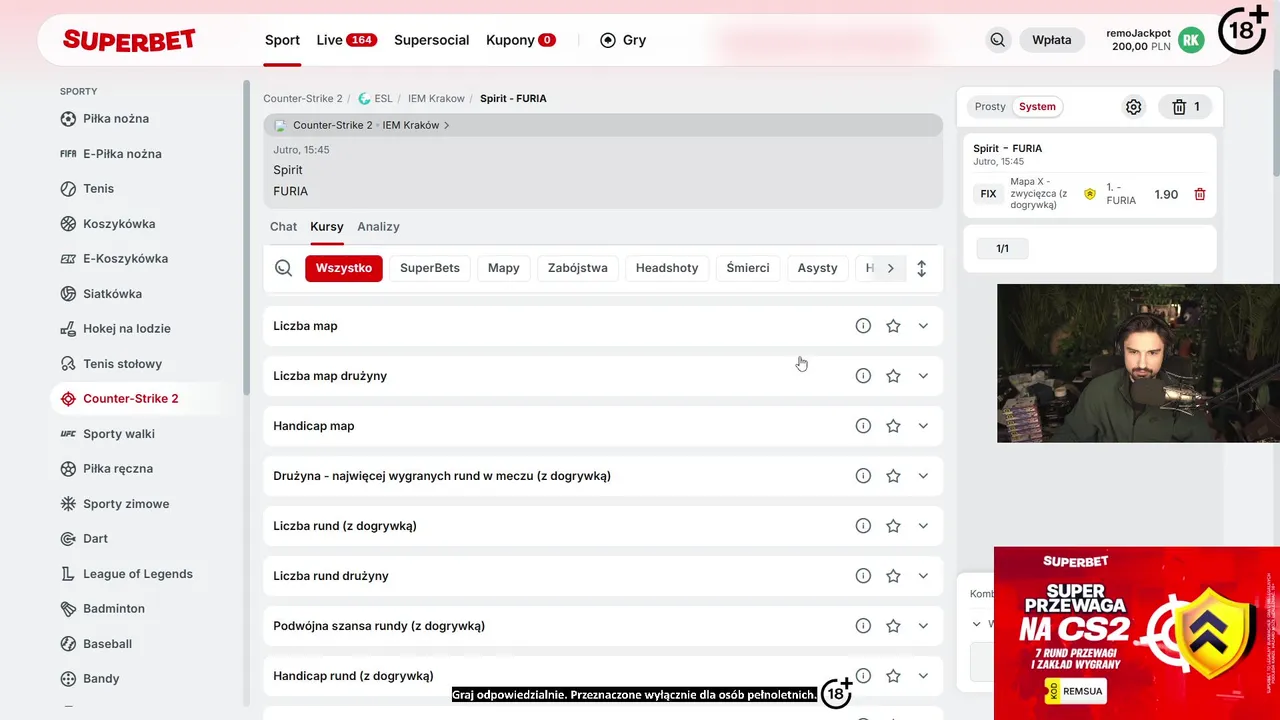Show info for Liczba map
The image size is (1280, 720).
click(863, 326)
